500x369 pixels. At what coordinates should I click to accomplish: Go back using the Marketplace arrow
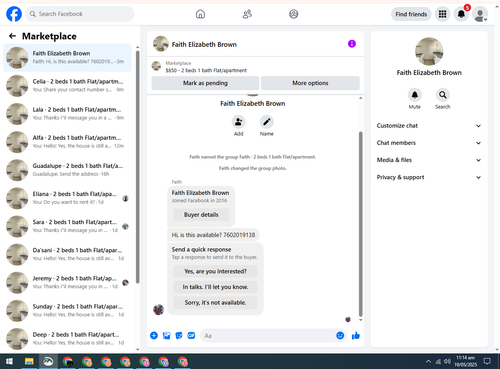(x=13, y=36)
